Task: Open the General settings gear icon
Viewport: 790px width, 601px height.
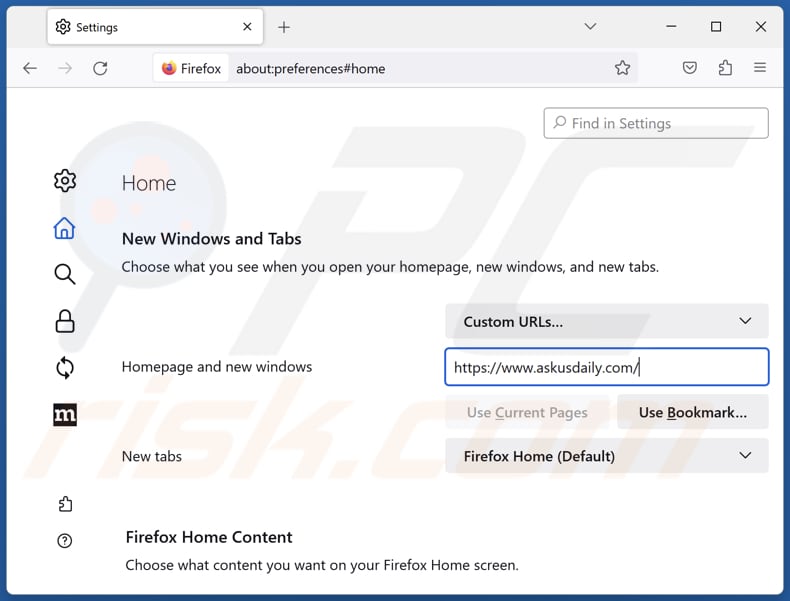Action: pyautogui.click(x=65, y=181)
